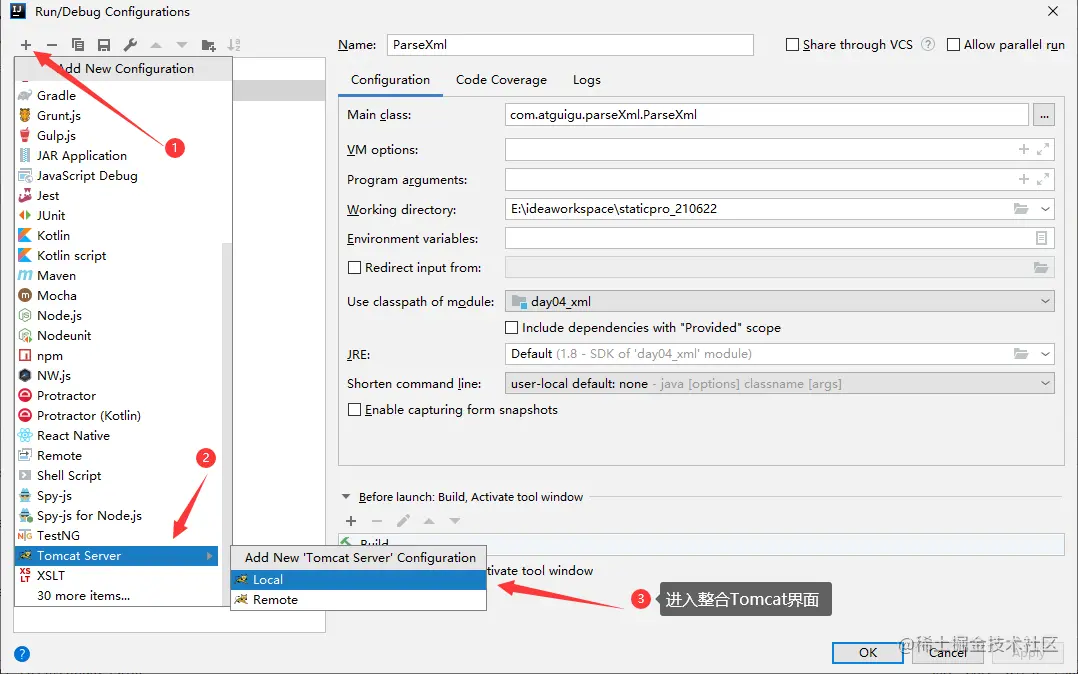This screenshot has width=1078, height=674.
Task: Open the Logs tab
Action: pyautogui.click(x=586, y=80)
